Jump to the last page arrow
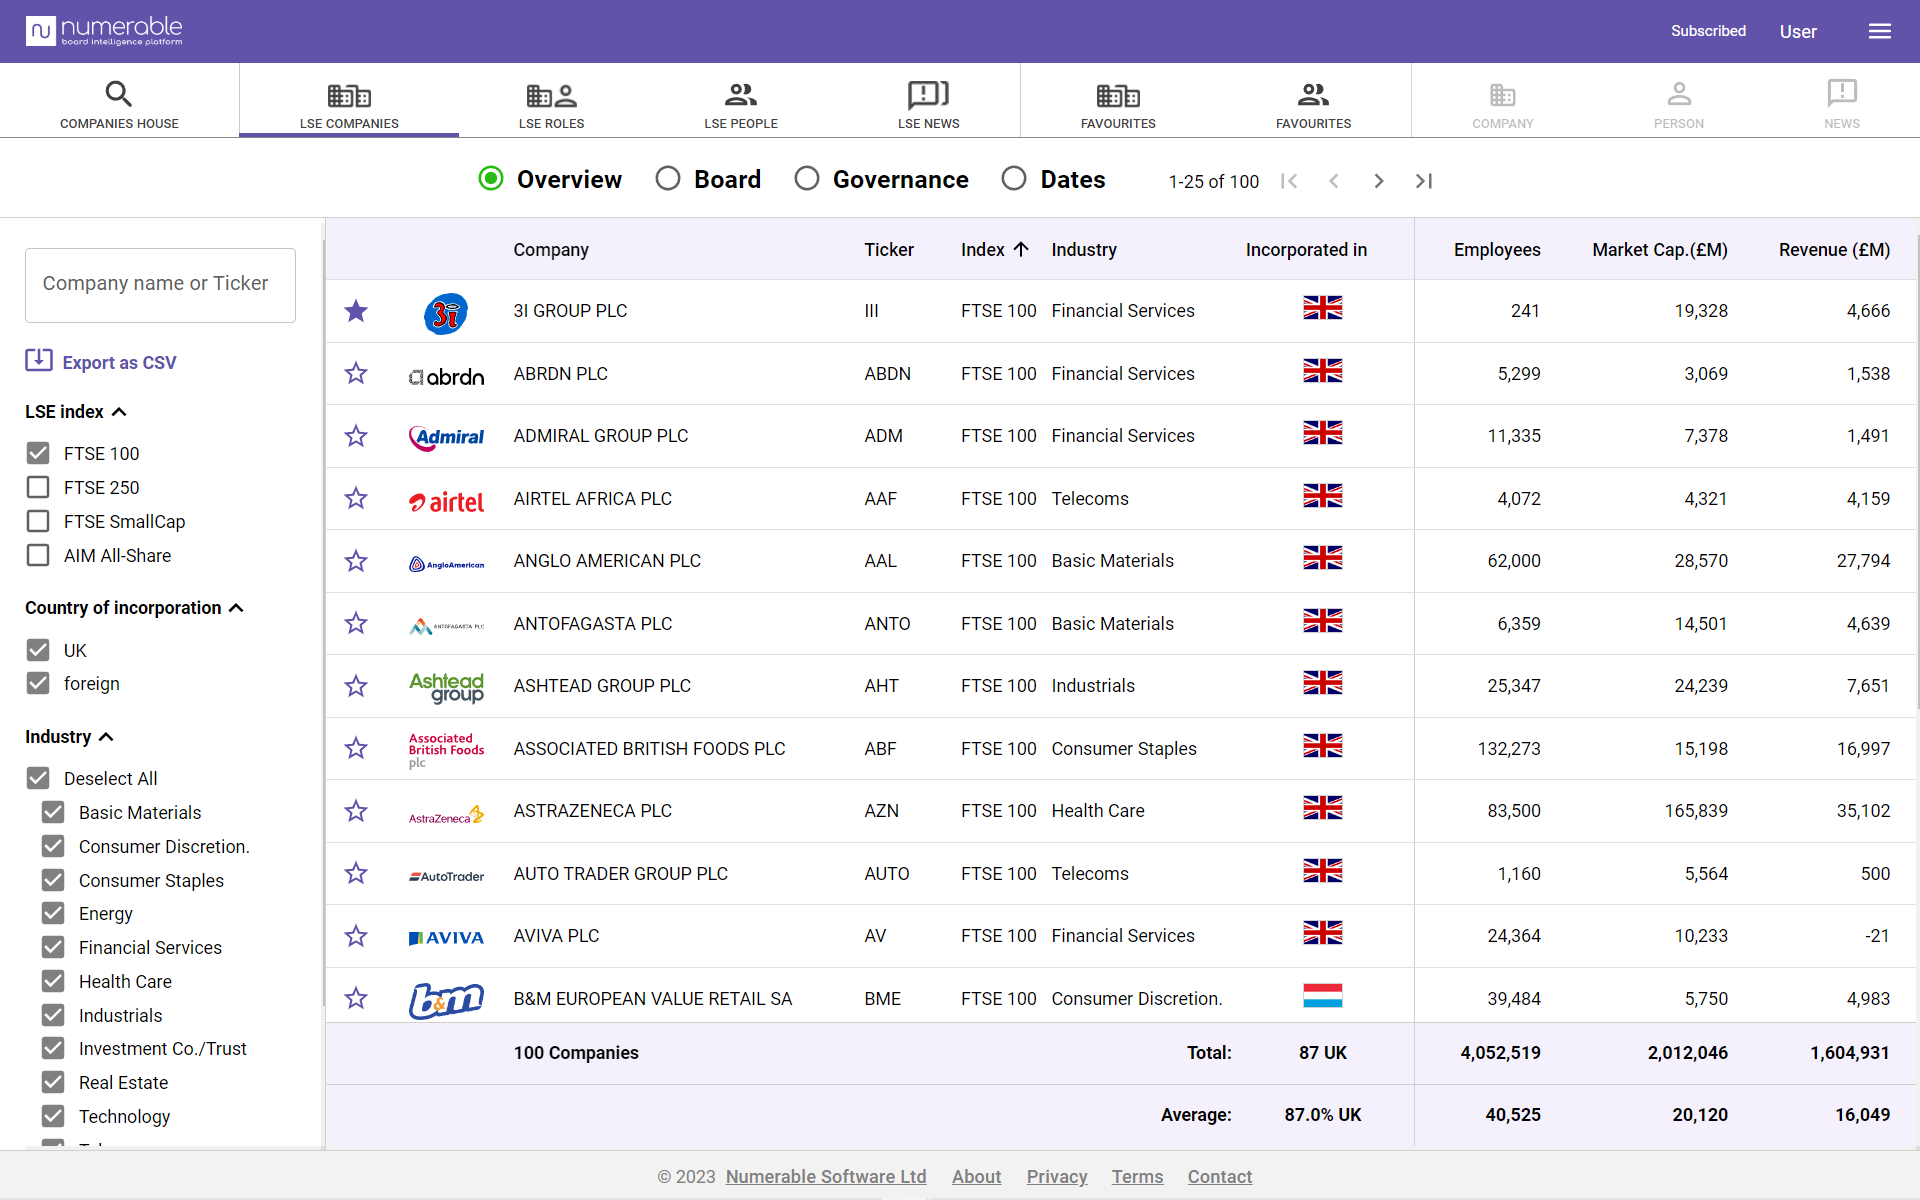 [1424, 181]
